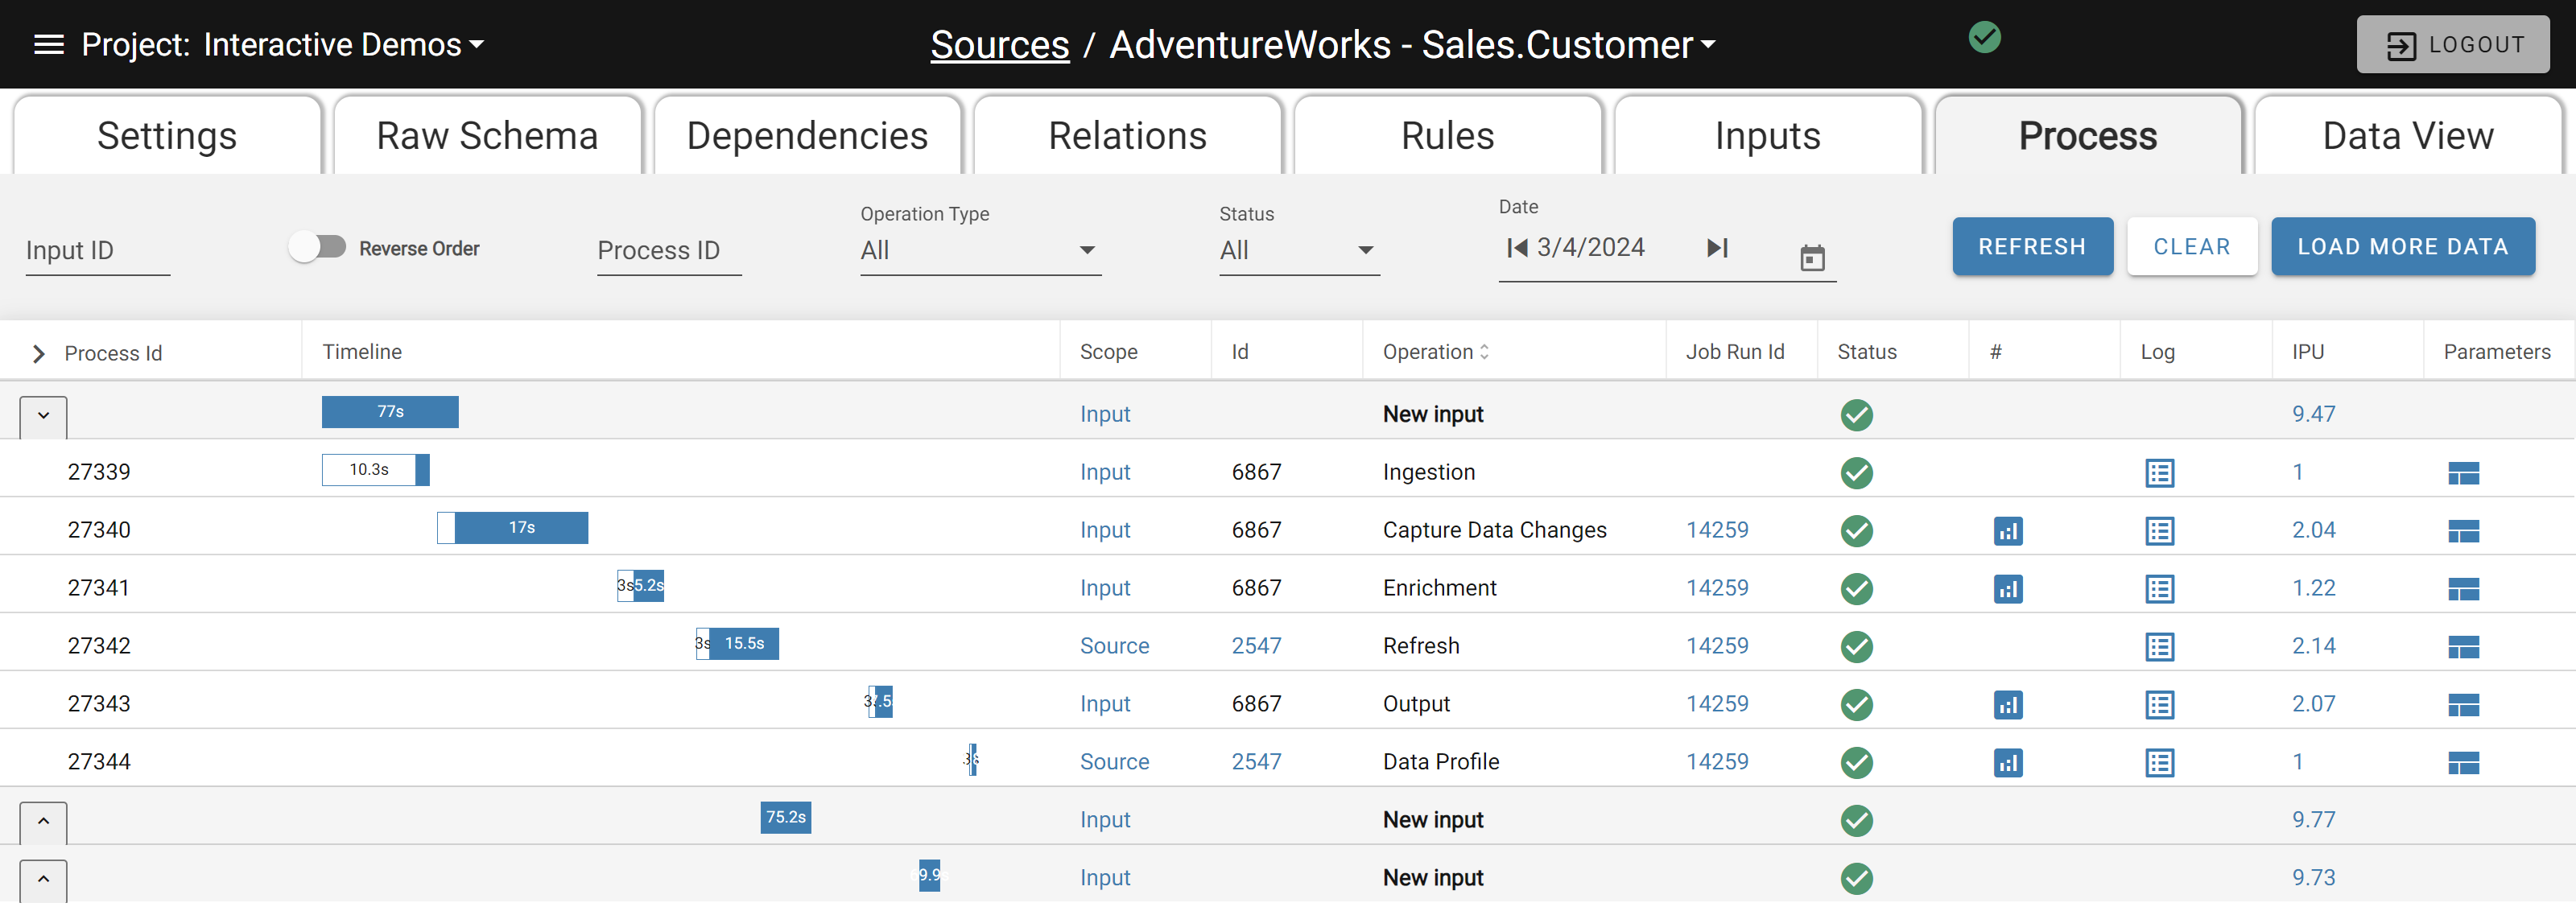
Task: Collapse the expanded New input process group
Action: click(x=42, y=415)
